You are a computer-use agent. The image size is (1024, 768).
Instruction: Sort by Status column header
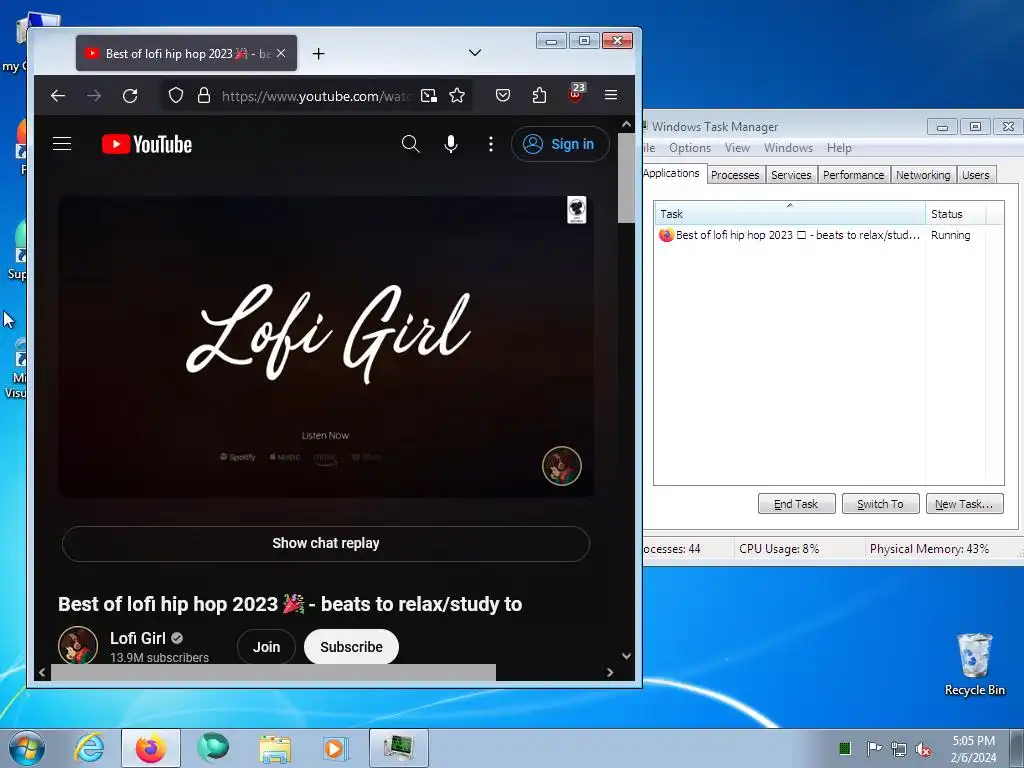957,214
